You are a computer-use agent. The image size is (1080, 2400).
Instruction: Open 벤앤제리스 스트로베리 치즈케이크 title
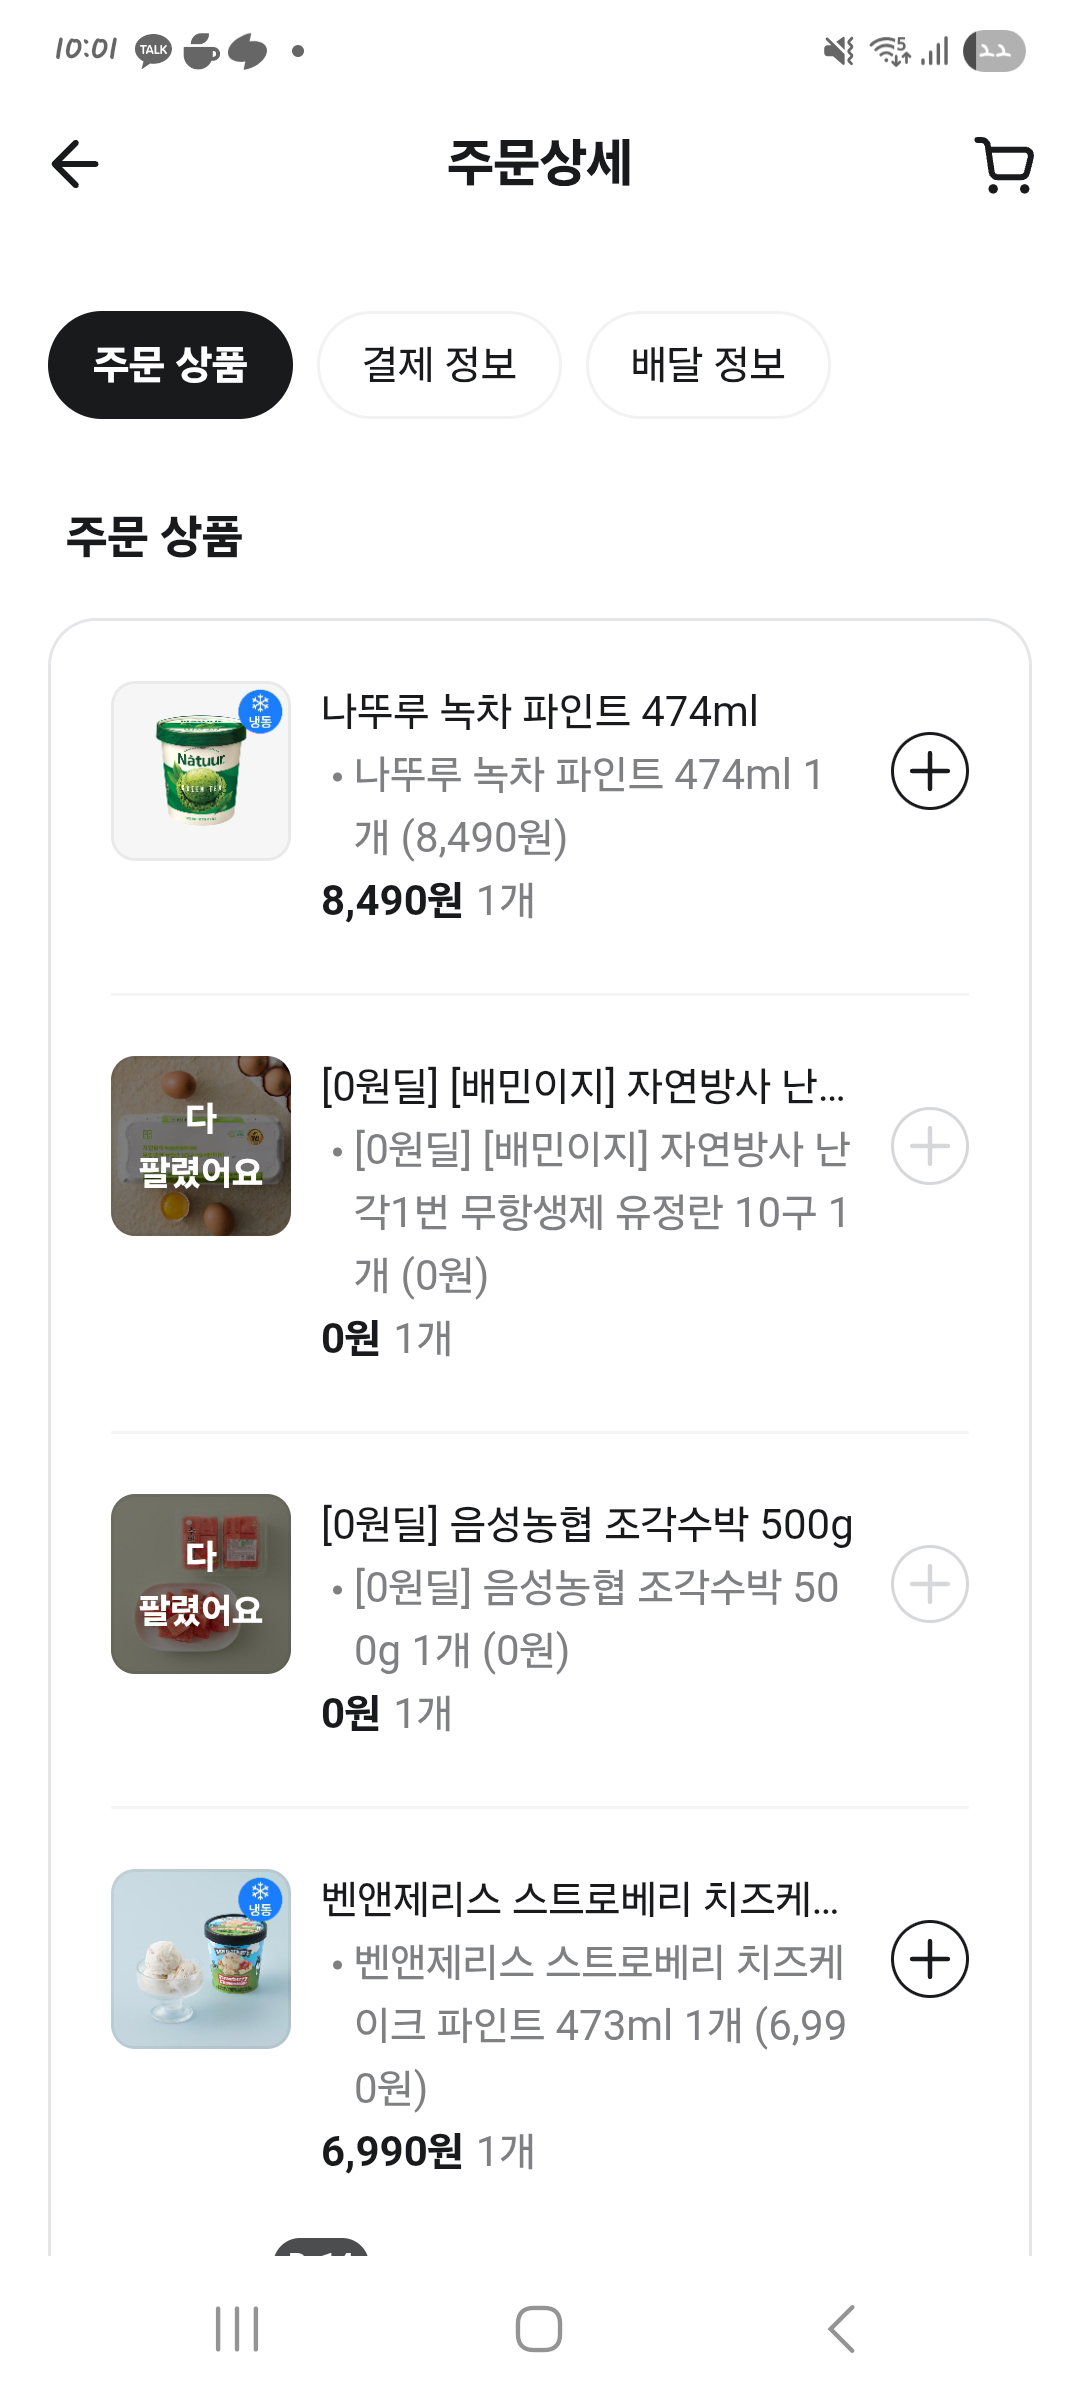click(580, 1899)
